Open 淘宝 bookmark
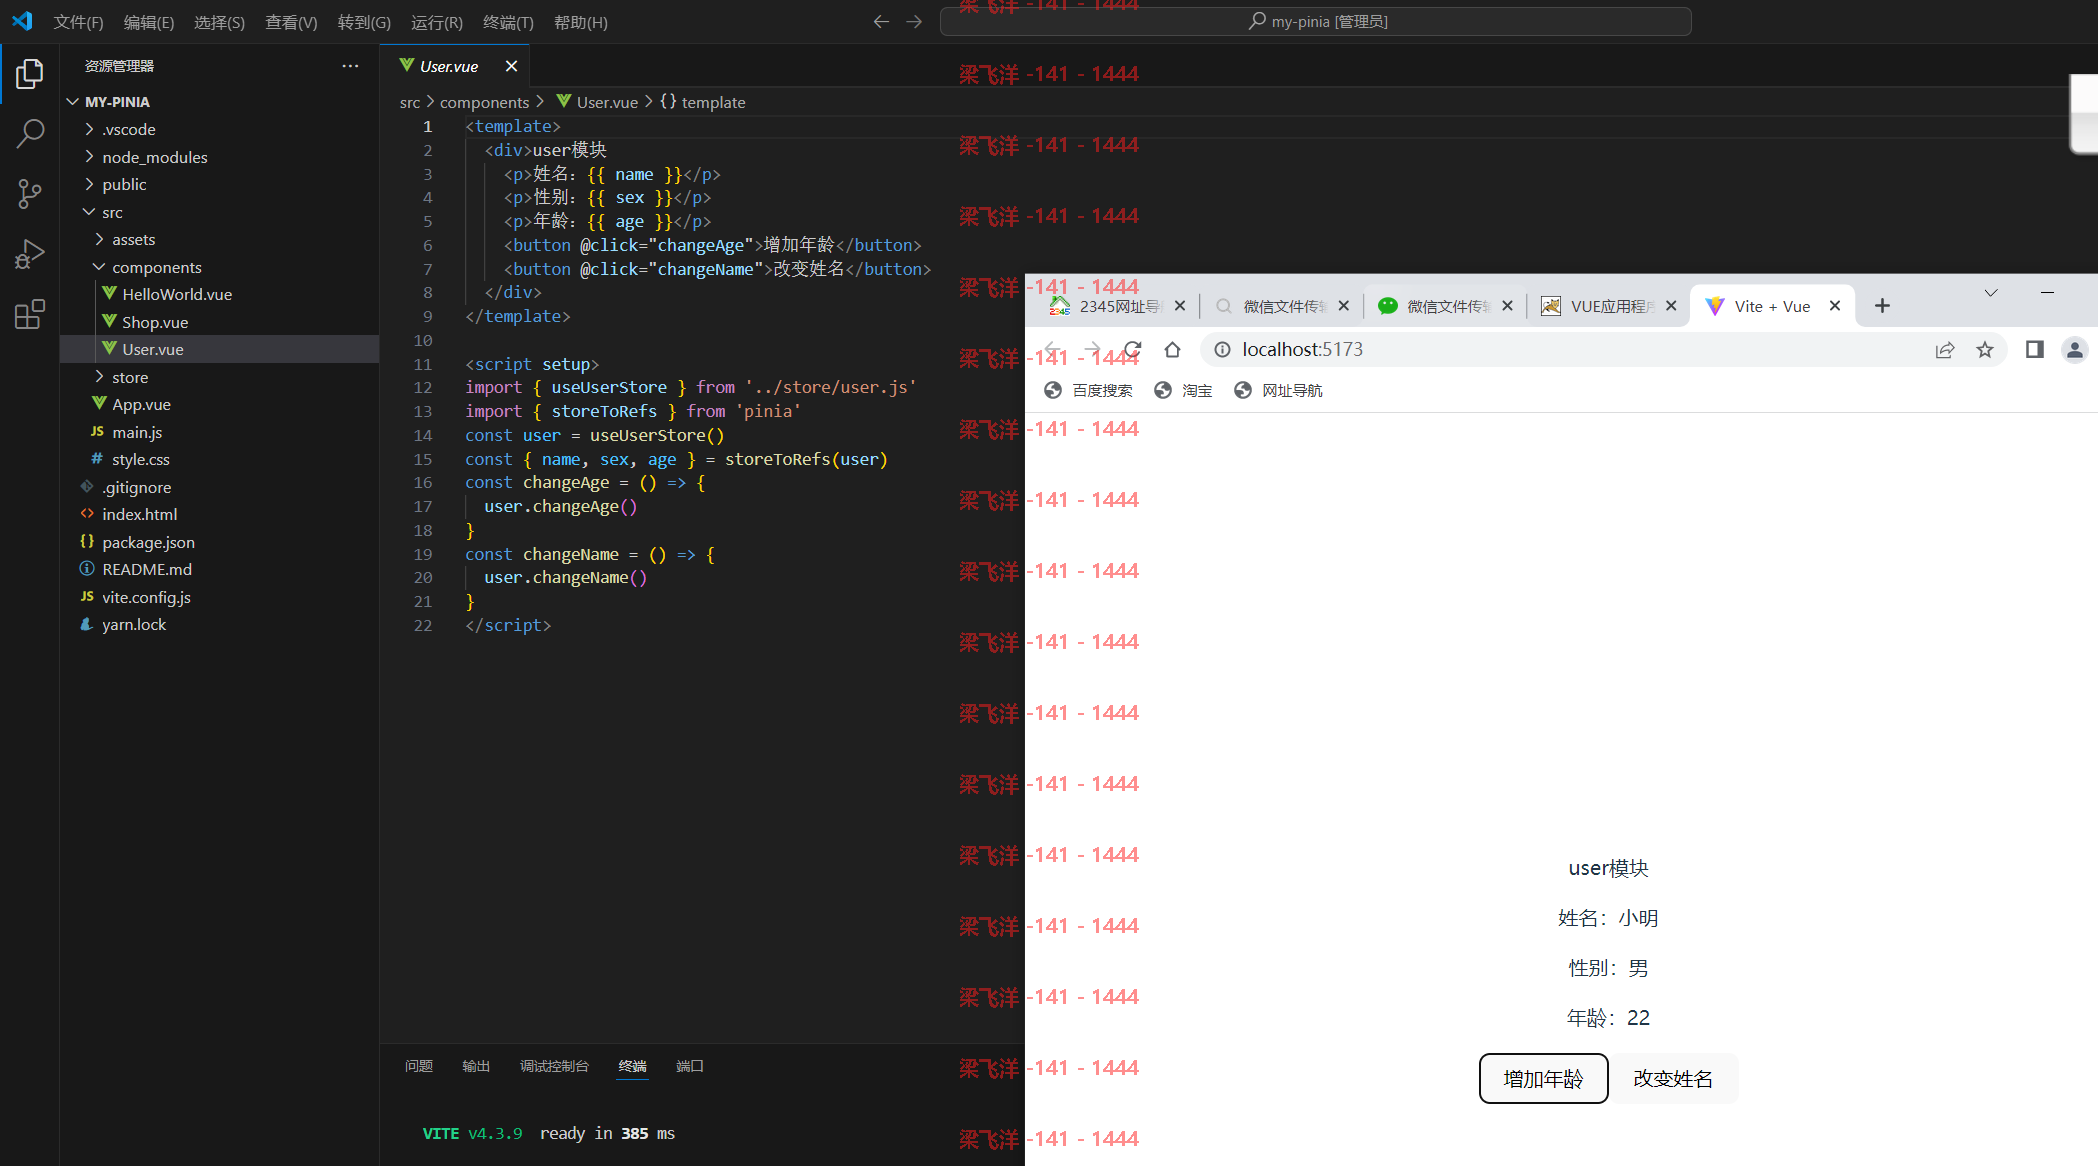Viewport: 2098px width, 1166px height. click(x=1183, y=390)
